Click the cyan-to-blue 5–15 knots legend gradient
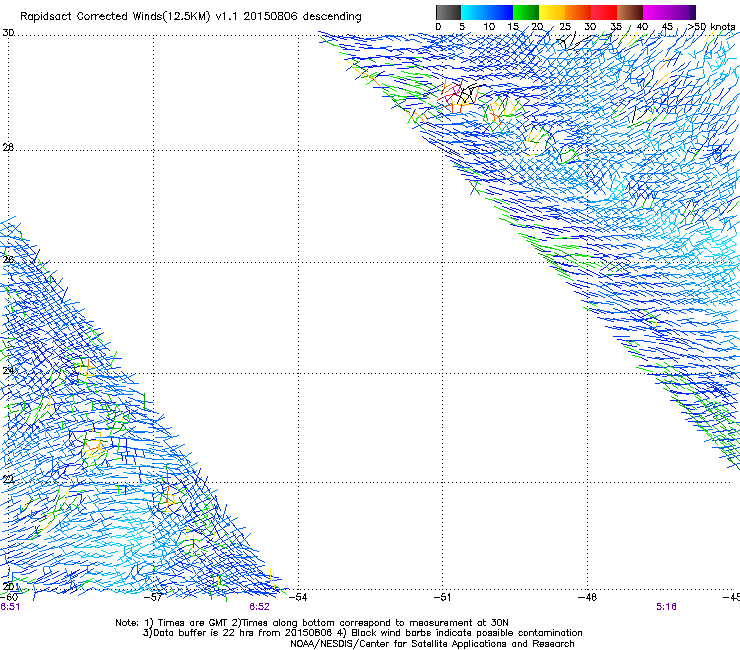 tap(487, 12)
